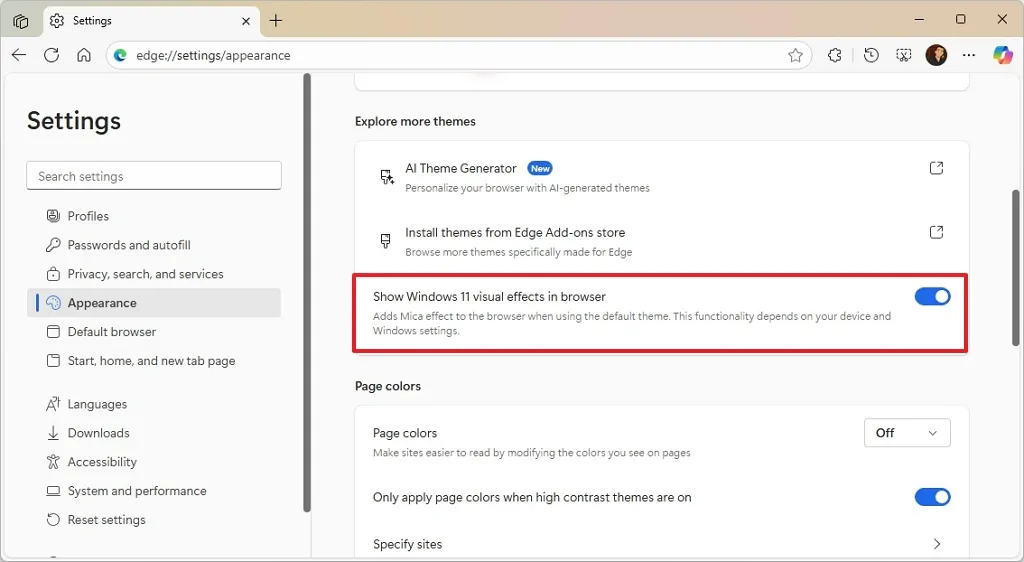
Task: Click the sidebar vertical scrollbar
Action: pyautogui.click(x=307, y=292)
